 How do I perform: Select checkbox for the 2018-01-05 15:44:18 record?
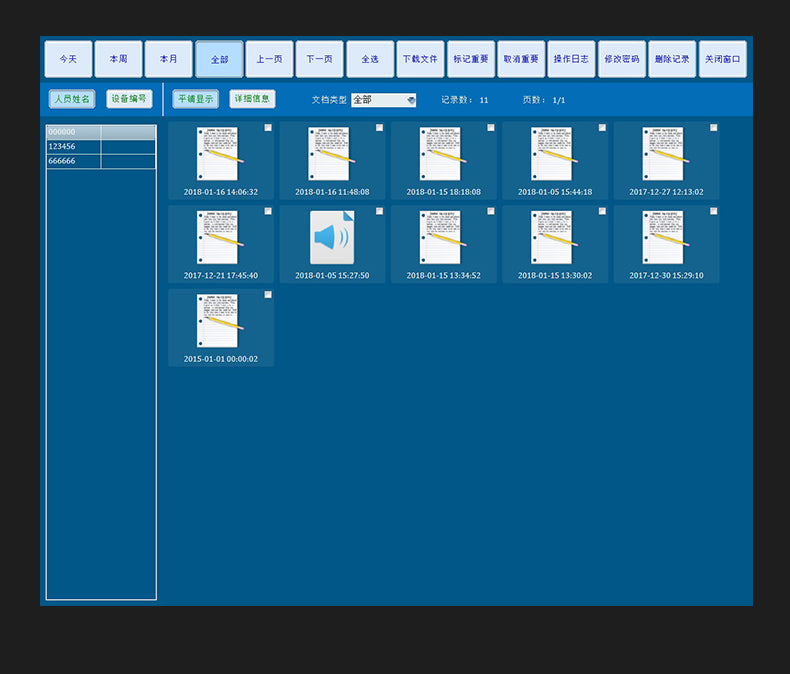click(x=602, y=128)
